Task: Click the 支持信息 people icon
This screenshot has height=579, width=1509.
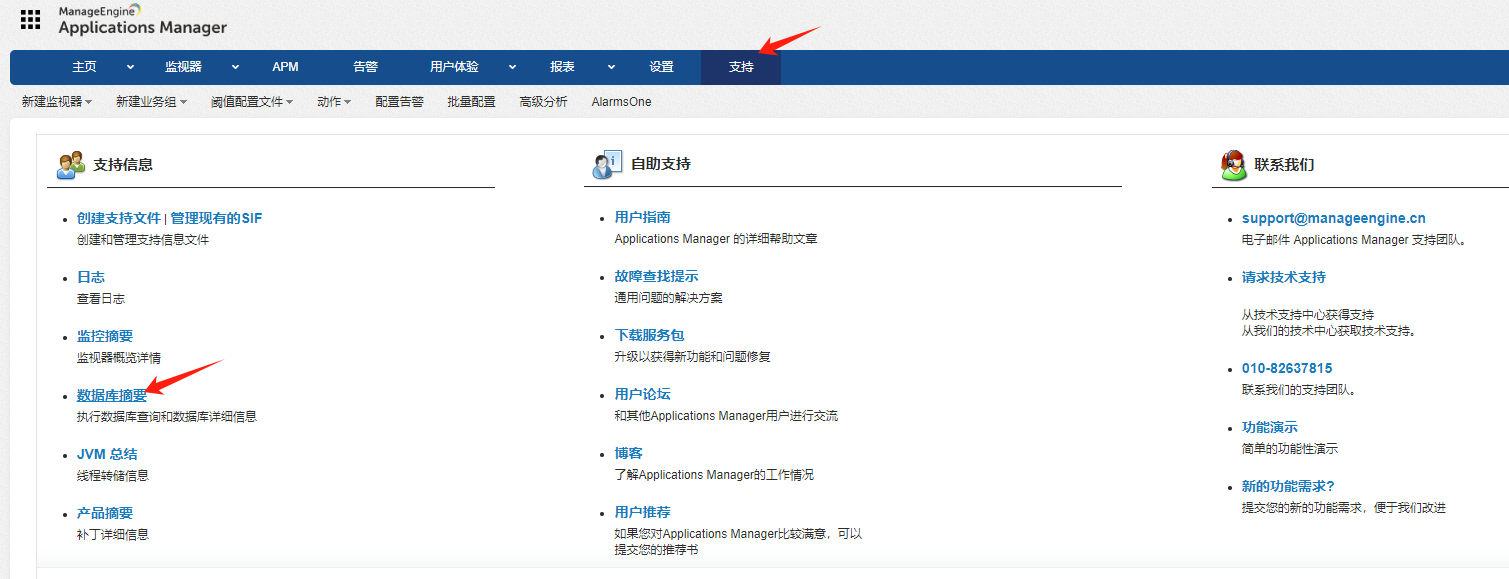Action: [71, 165]
